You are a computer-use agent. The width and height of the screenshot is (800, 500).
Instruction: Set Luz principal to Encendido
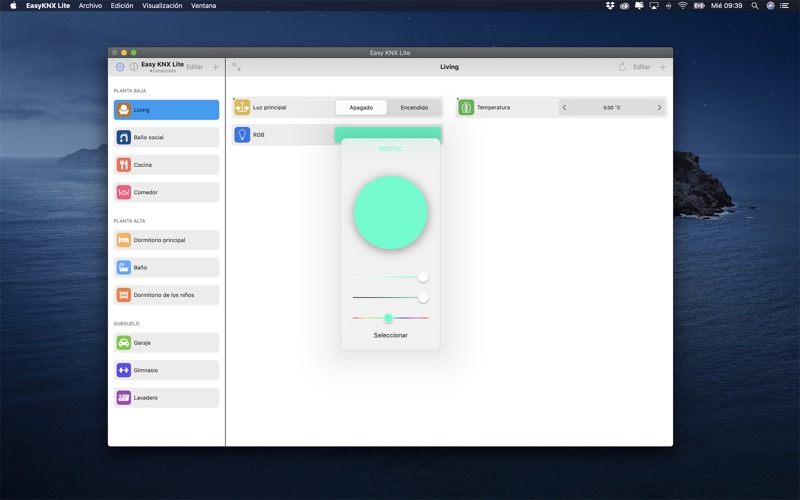click(414, 108)
